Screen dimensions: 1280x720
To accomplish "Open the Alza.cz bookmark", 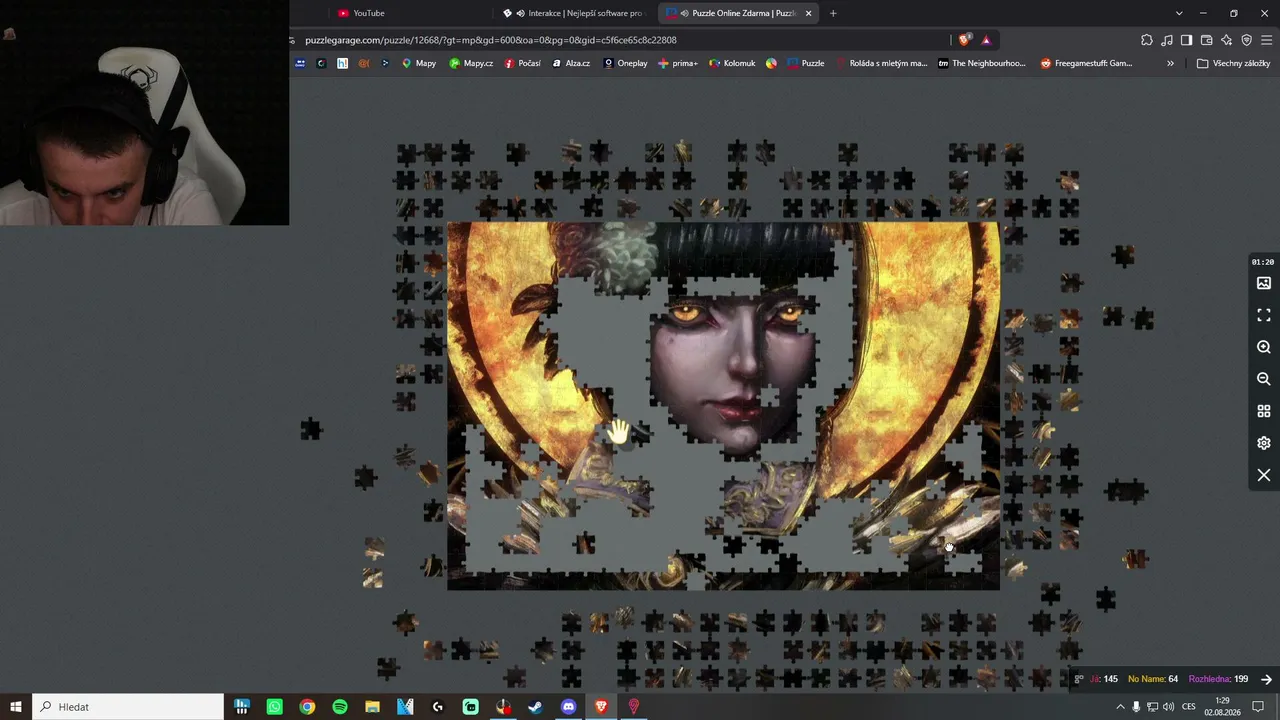I will 571,63.
